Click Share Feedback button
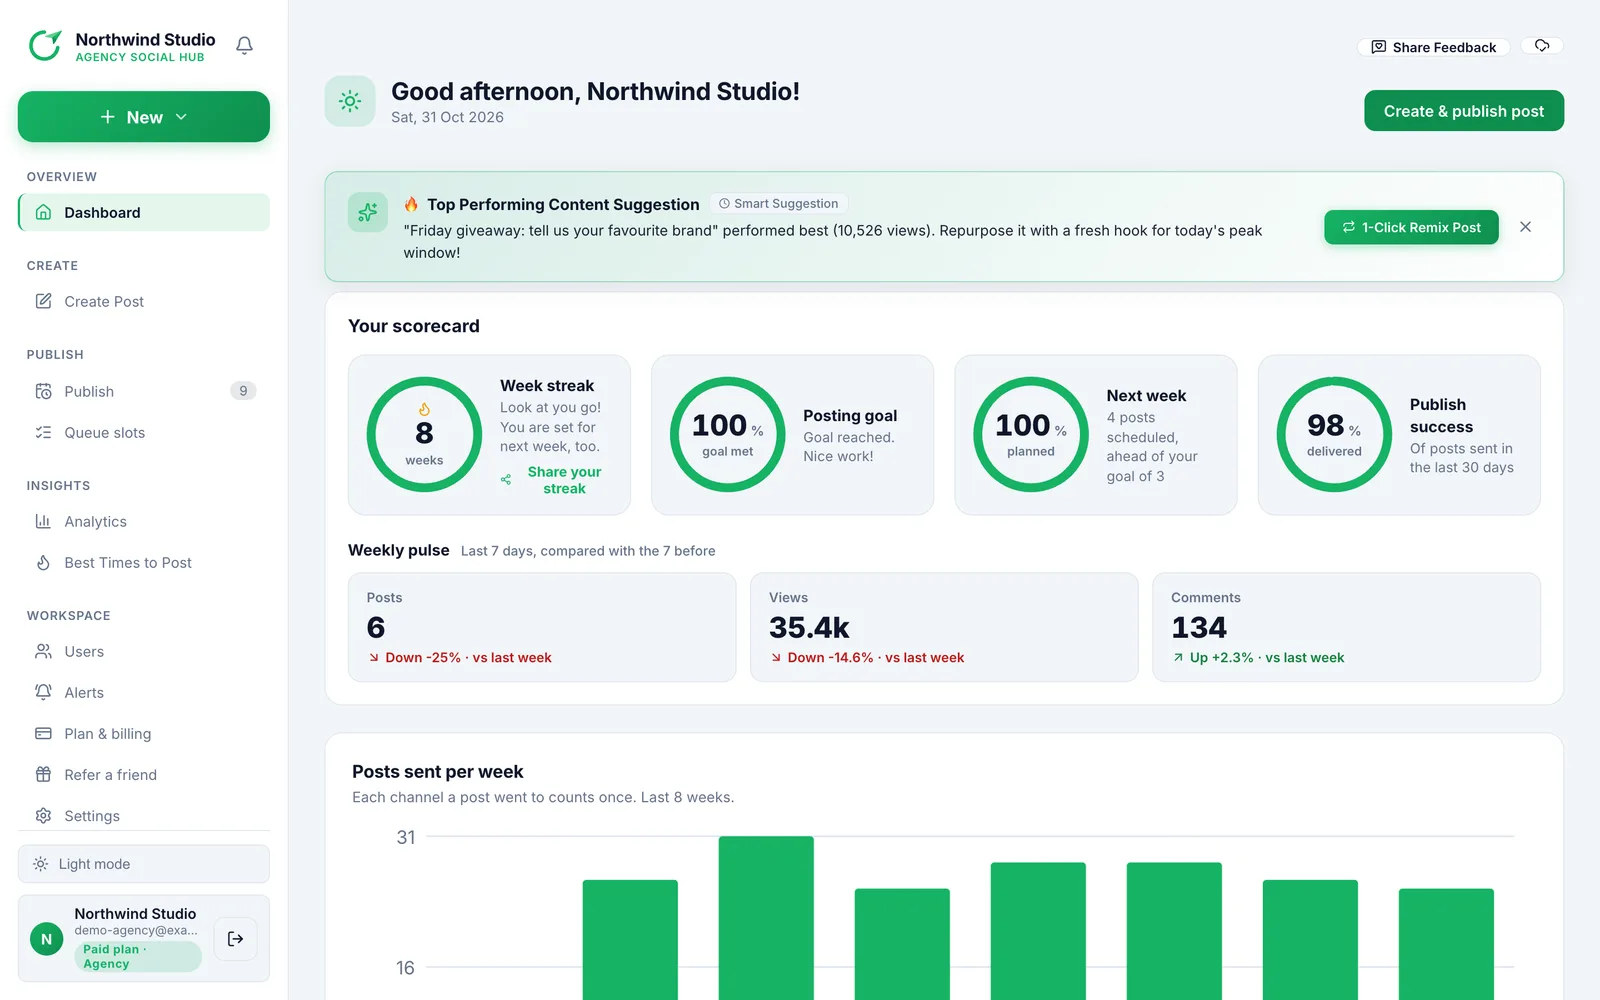1600x1000 pixels. (1433, 47)
